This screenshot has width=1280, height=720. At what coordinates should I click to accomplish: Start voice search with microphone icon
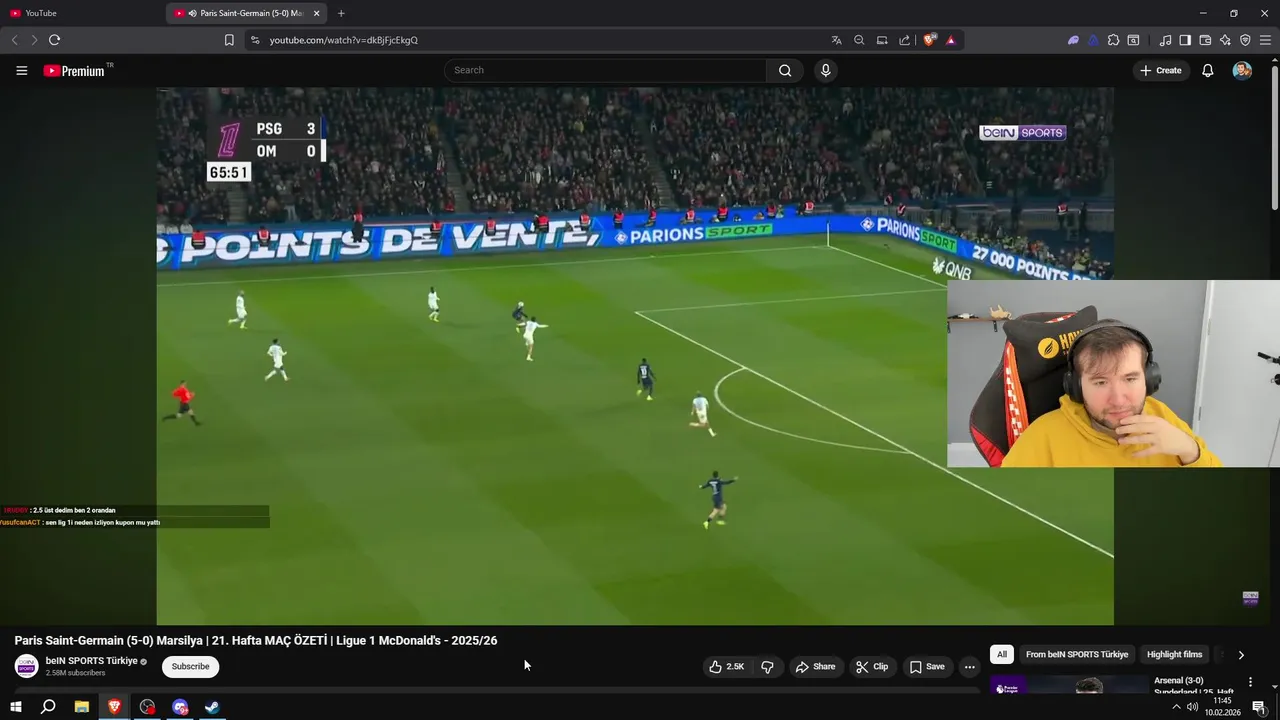pyautogui.click(x=825, y=70)
